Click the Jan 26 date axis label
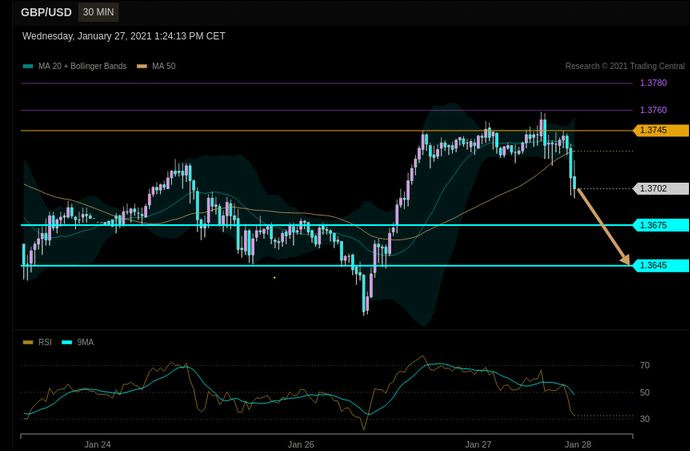 tap(301, 444)
